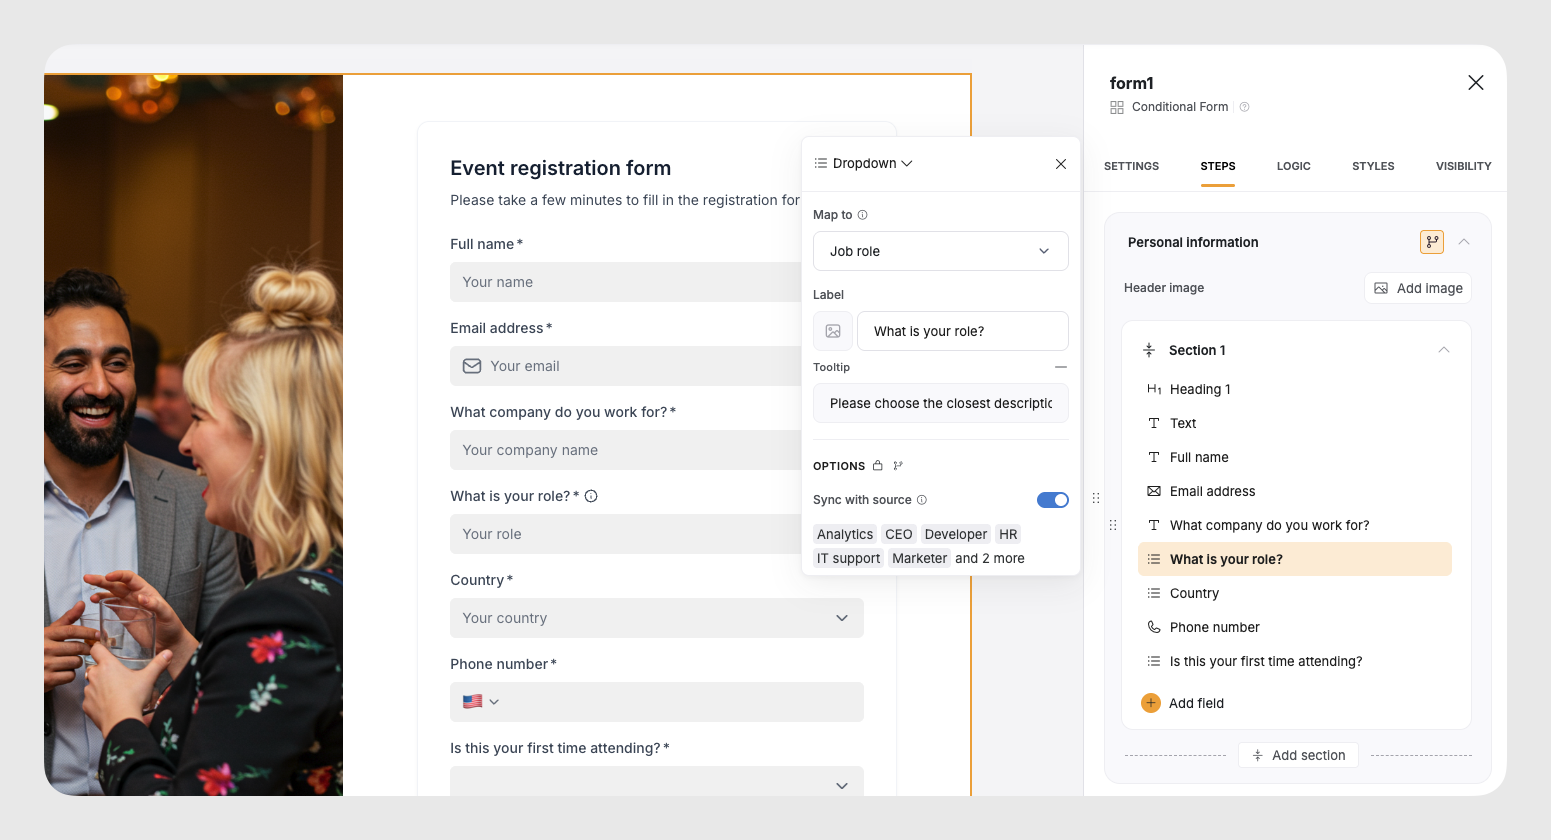Viewport: 1551px width, 840px height.
Task: Click the conditional logic branch icon in Personal information
Action: [x=1432, y=242]
